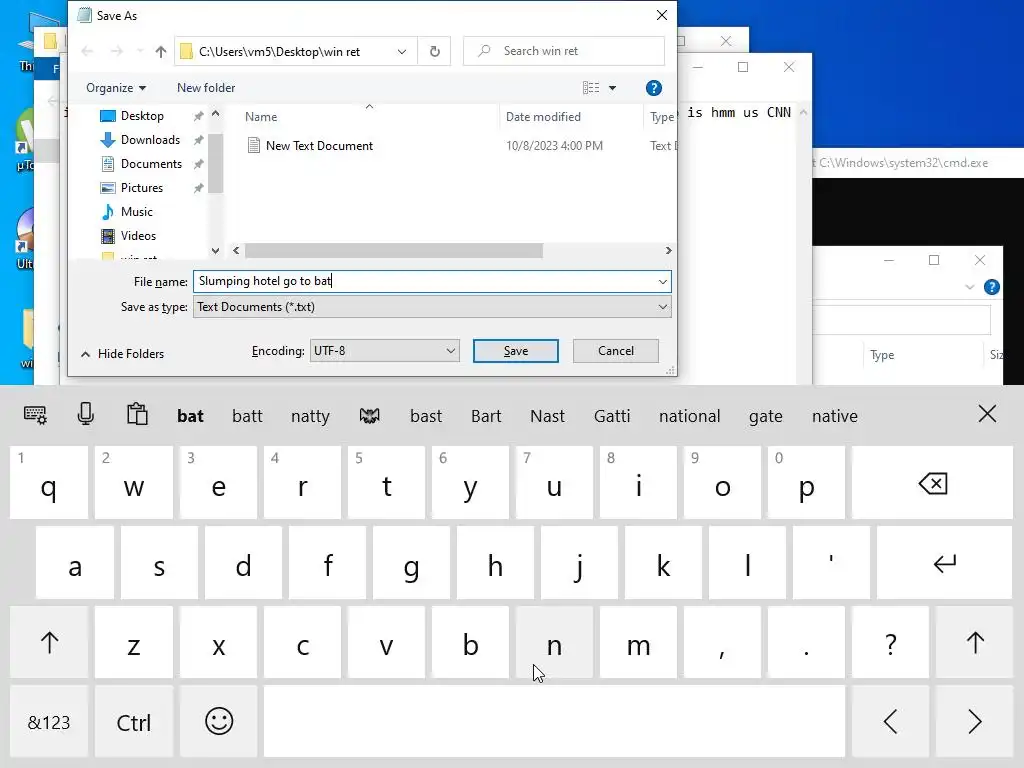Open File name history dropdown
This screenshot has height=768, width=1024.
[x=662, y=281]
